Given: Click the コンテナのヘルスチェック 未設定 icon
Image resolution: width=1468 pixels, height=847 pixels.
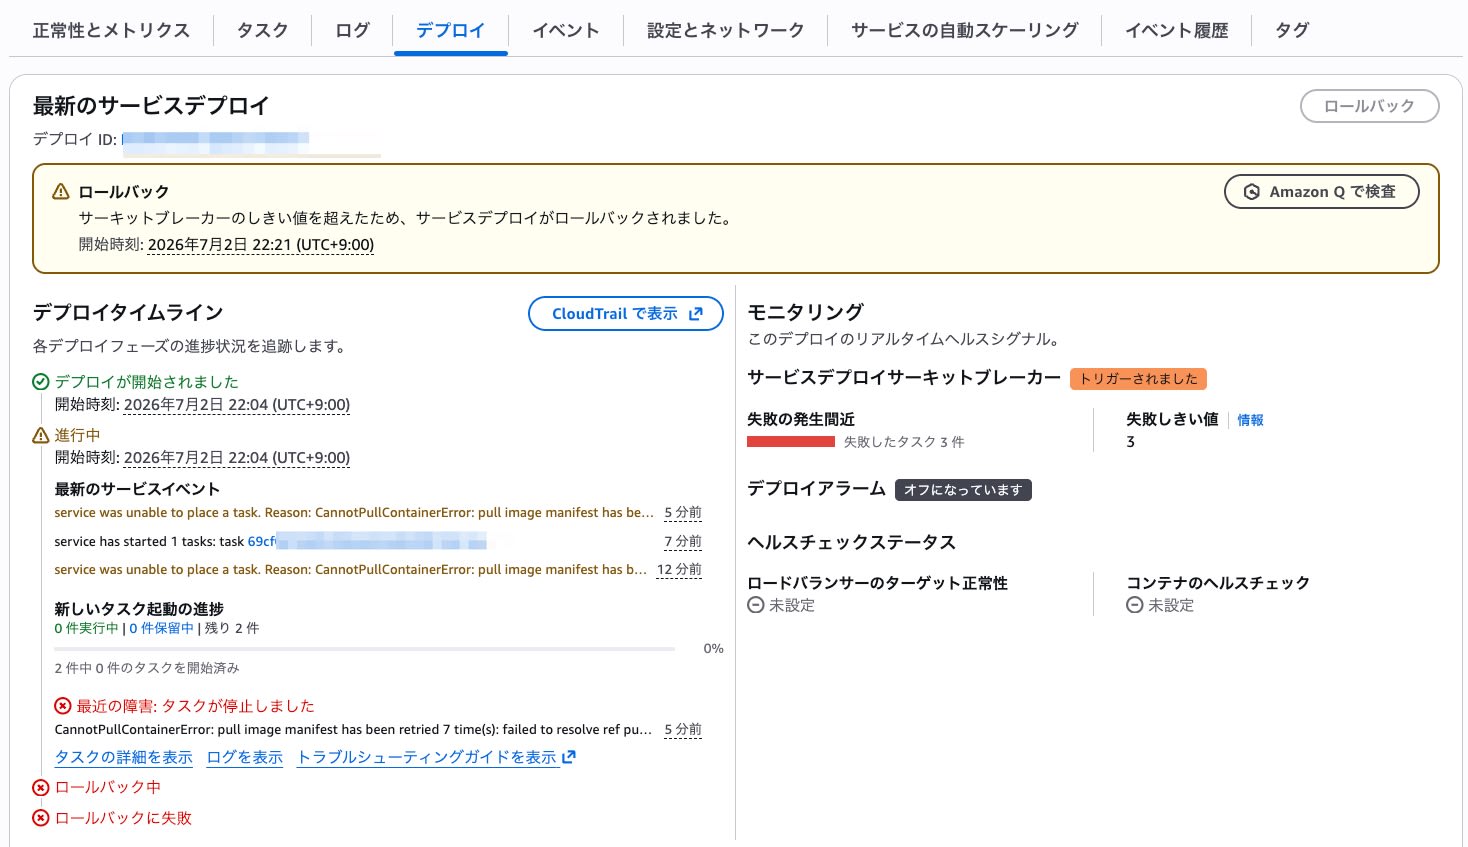Looking at the screenshot, I should click(1135, 605).
